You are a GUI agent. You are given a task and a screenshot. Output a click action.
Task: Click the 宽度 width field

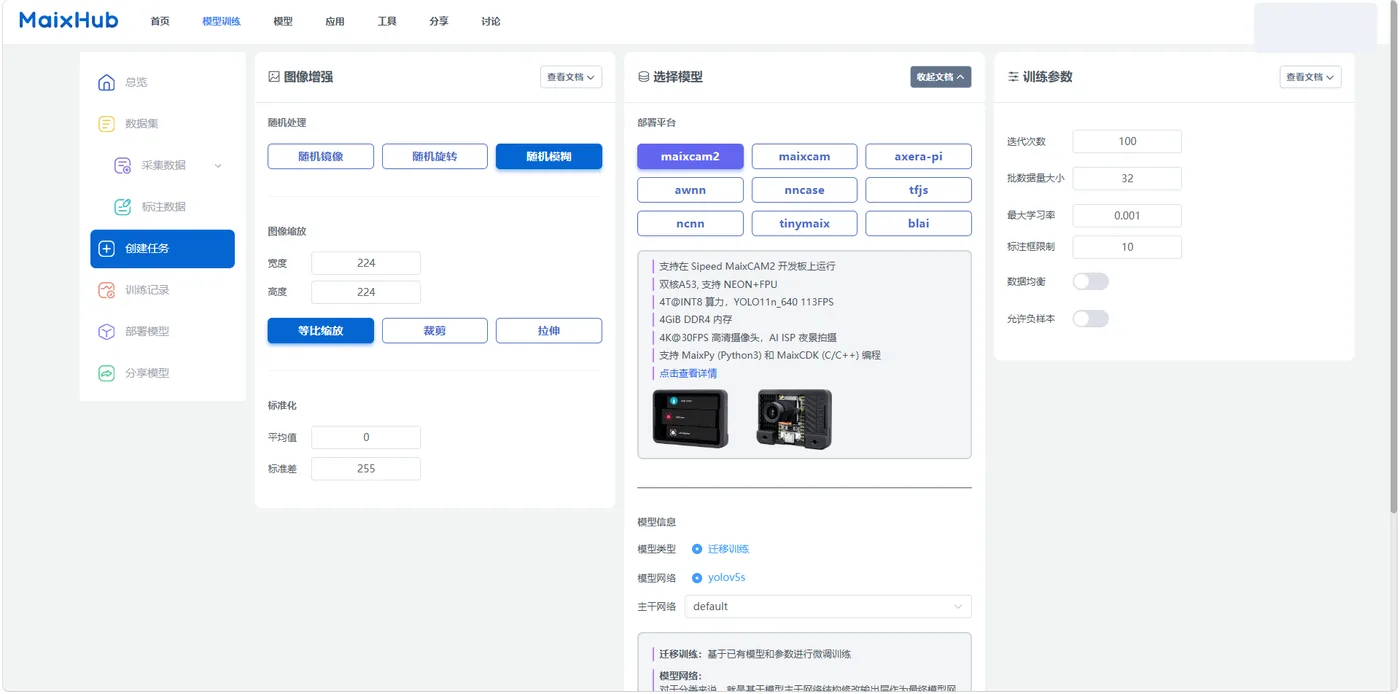tap(366, 263)
